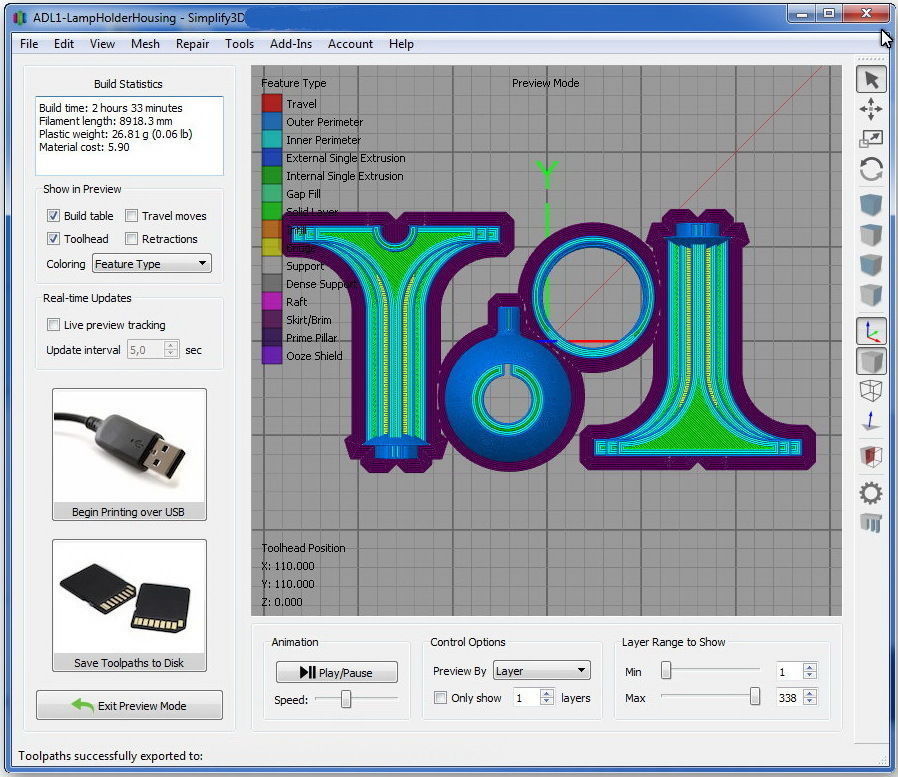
Task: Open the customize support structures tool
Action: point(871,522)
